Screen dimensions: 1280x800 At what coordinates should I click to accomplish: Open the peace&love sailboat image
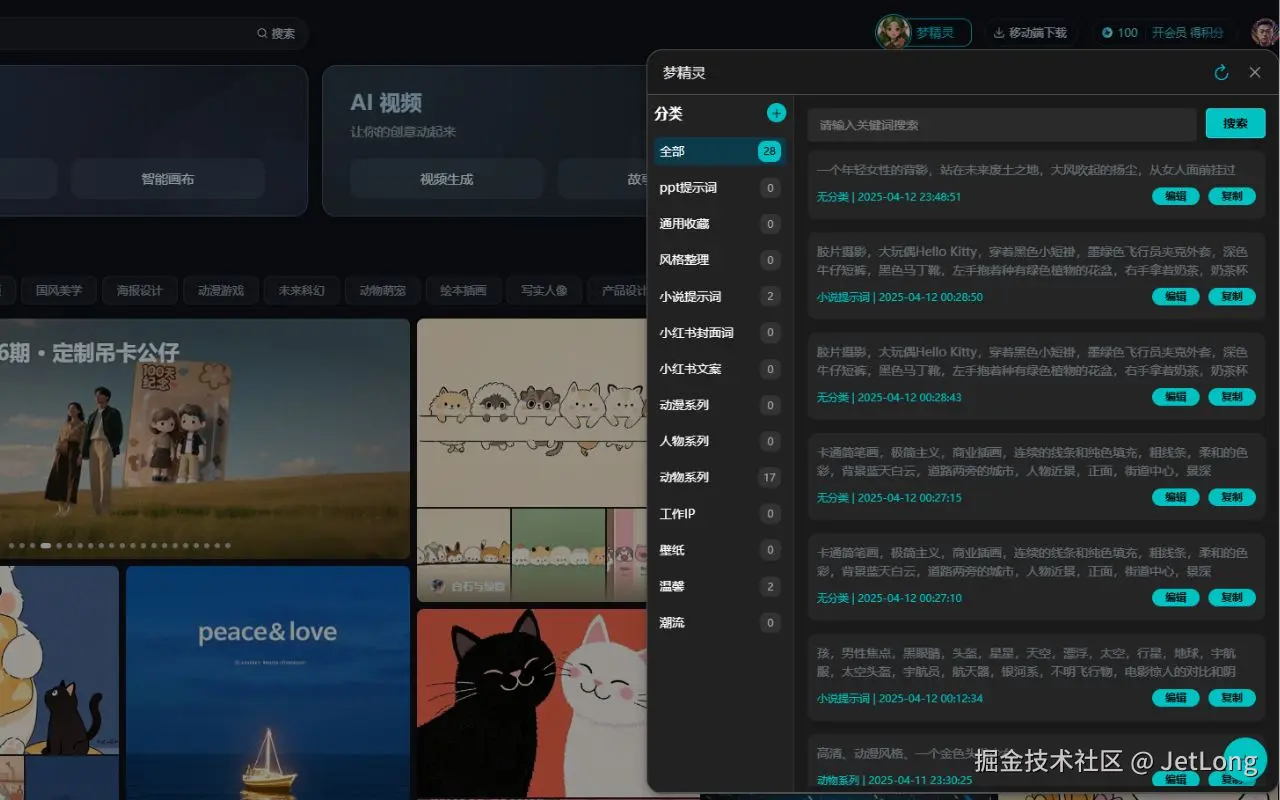click(268, 683)
